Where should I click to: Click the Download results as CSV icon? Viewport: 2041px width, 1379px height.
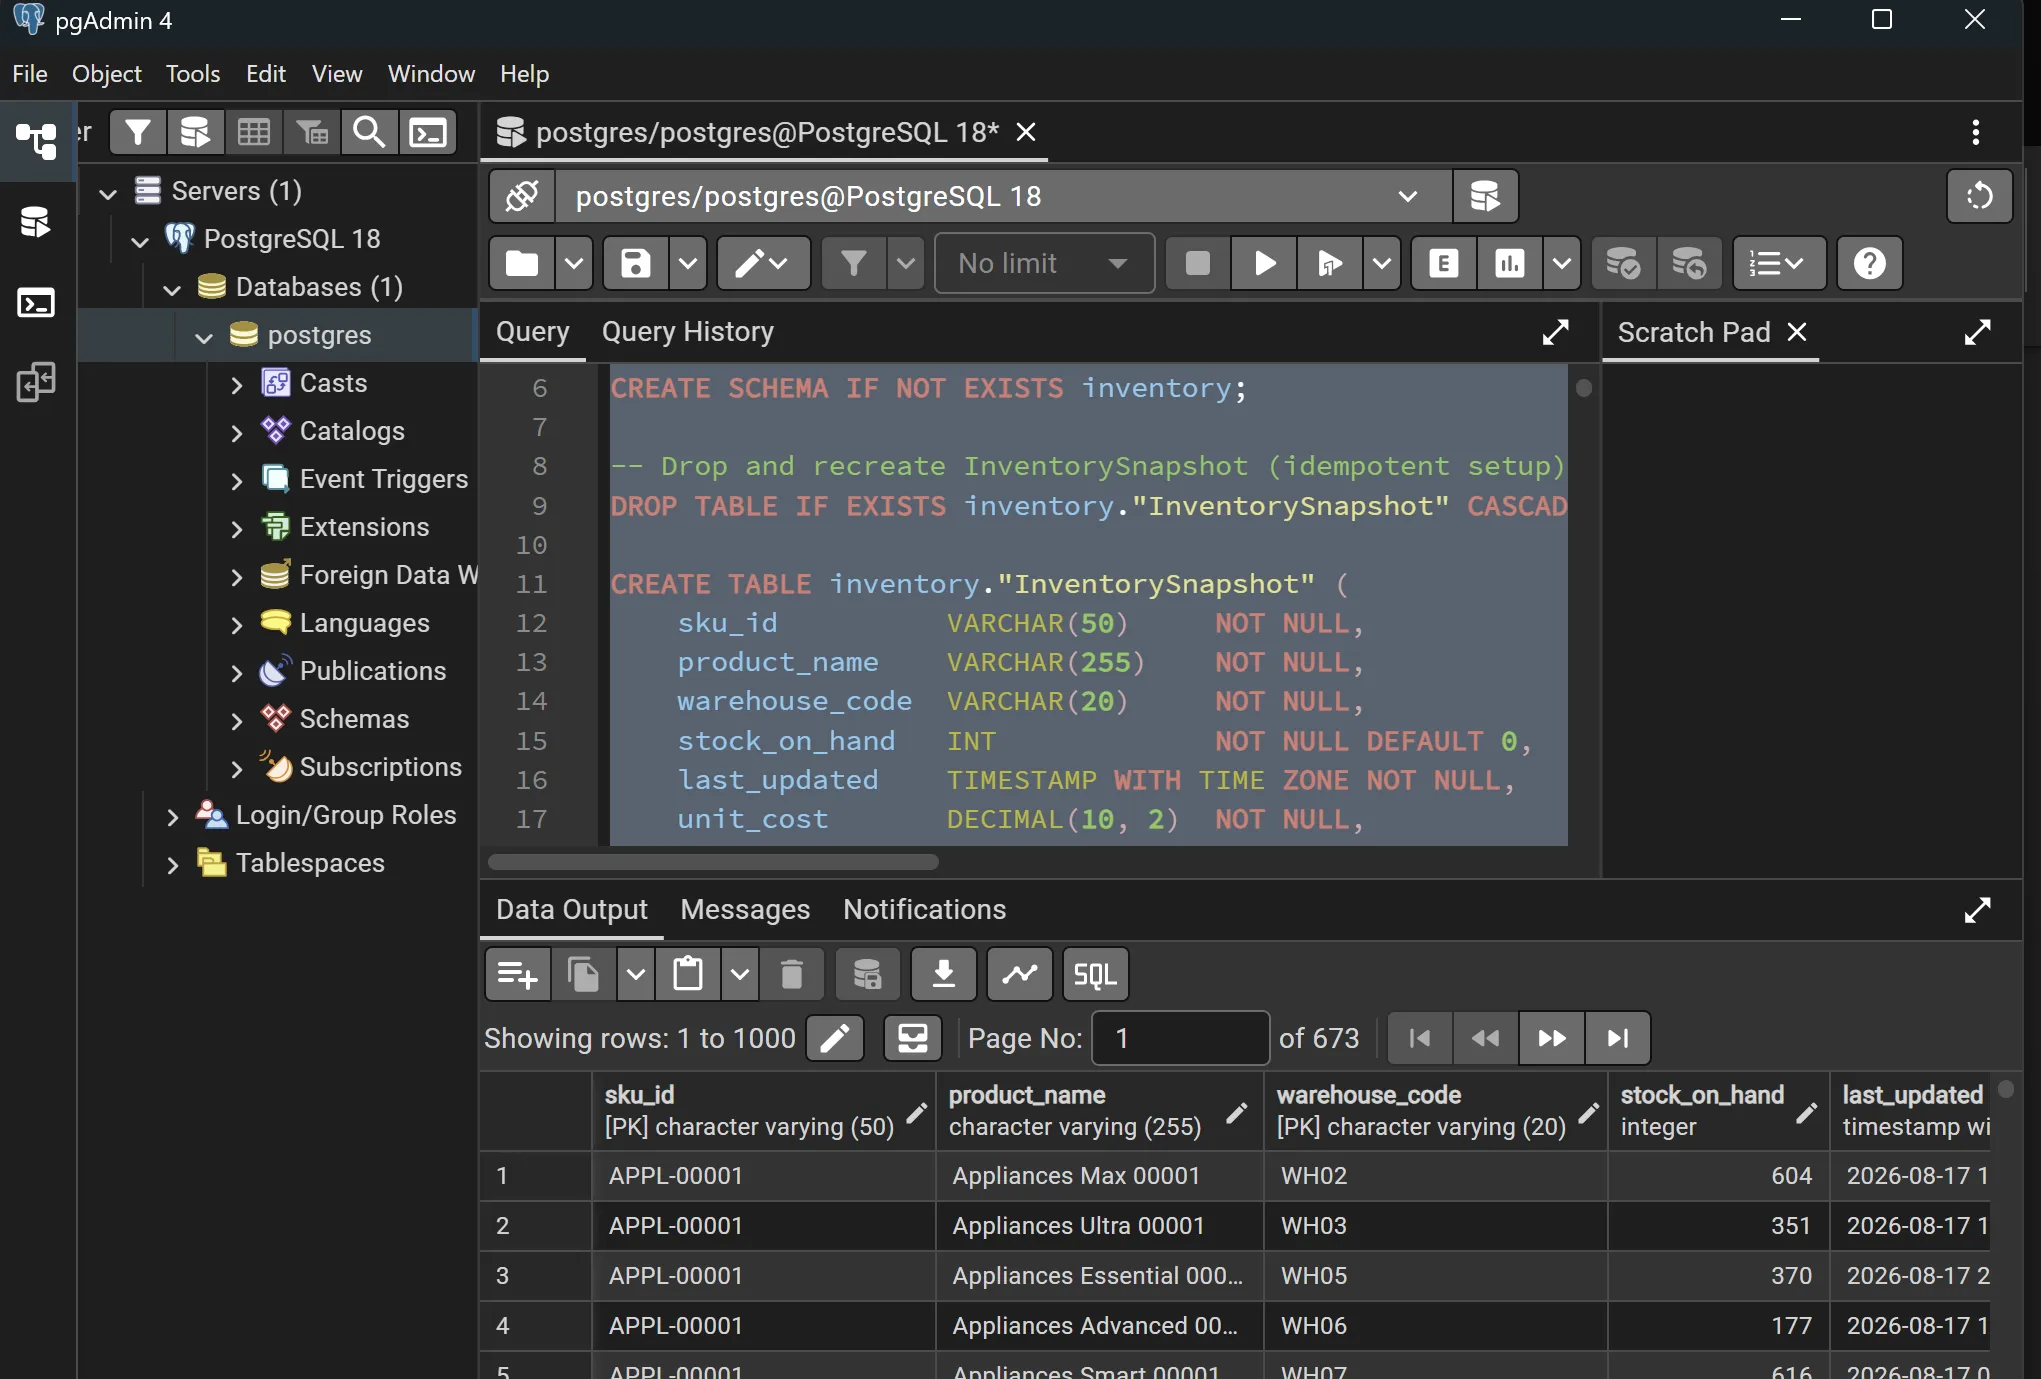[943, 974]
